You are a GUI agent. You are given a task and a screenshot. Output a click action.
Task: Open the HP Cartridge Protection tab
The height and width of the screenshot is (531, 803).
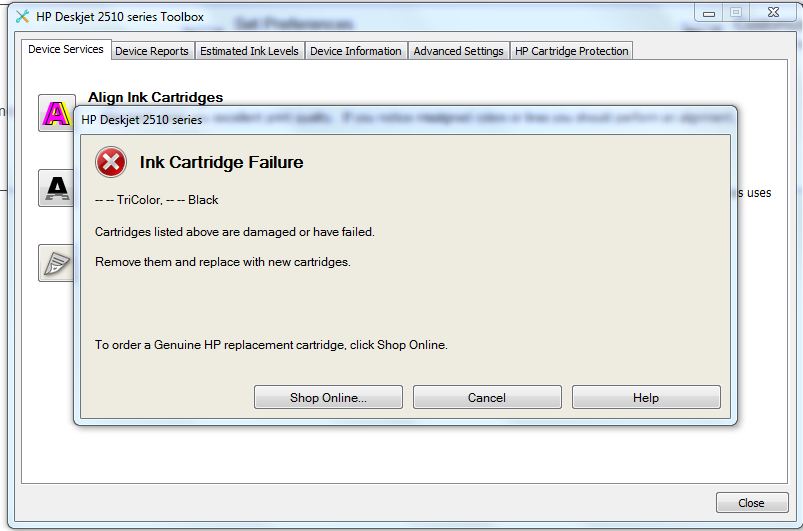[x=572, y=51]
